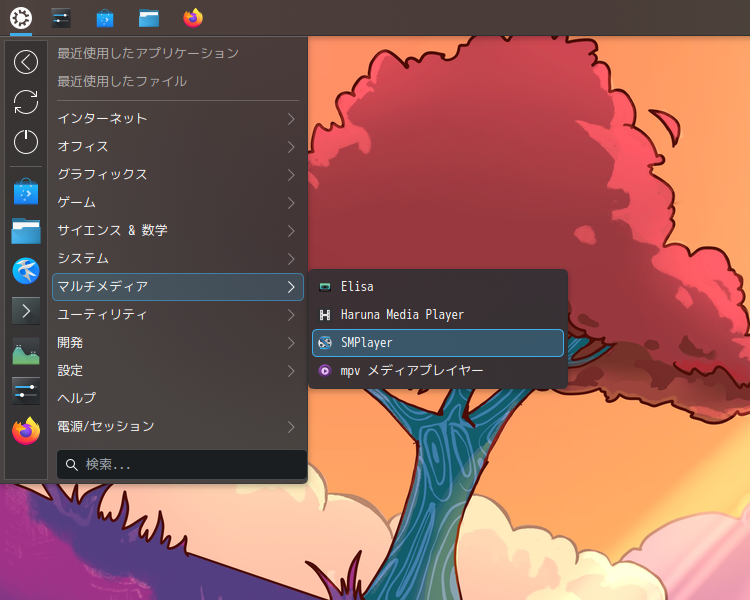Viewport: 750px width, 600px height.
Task: Expand システム submenu arrow
Action: pos(291,259)
